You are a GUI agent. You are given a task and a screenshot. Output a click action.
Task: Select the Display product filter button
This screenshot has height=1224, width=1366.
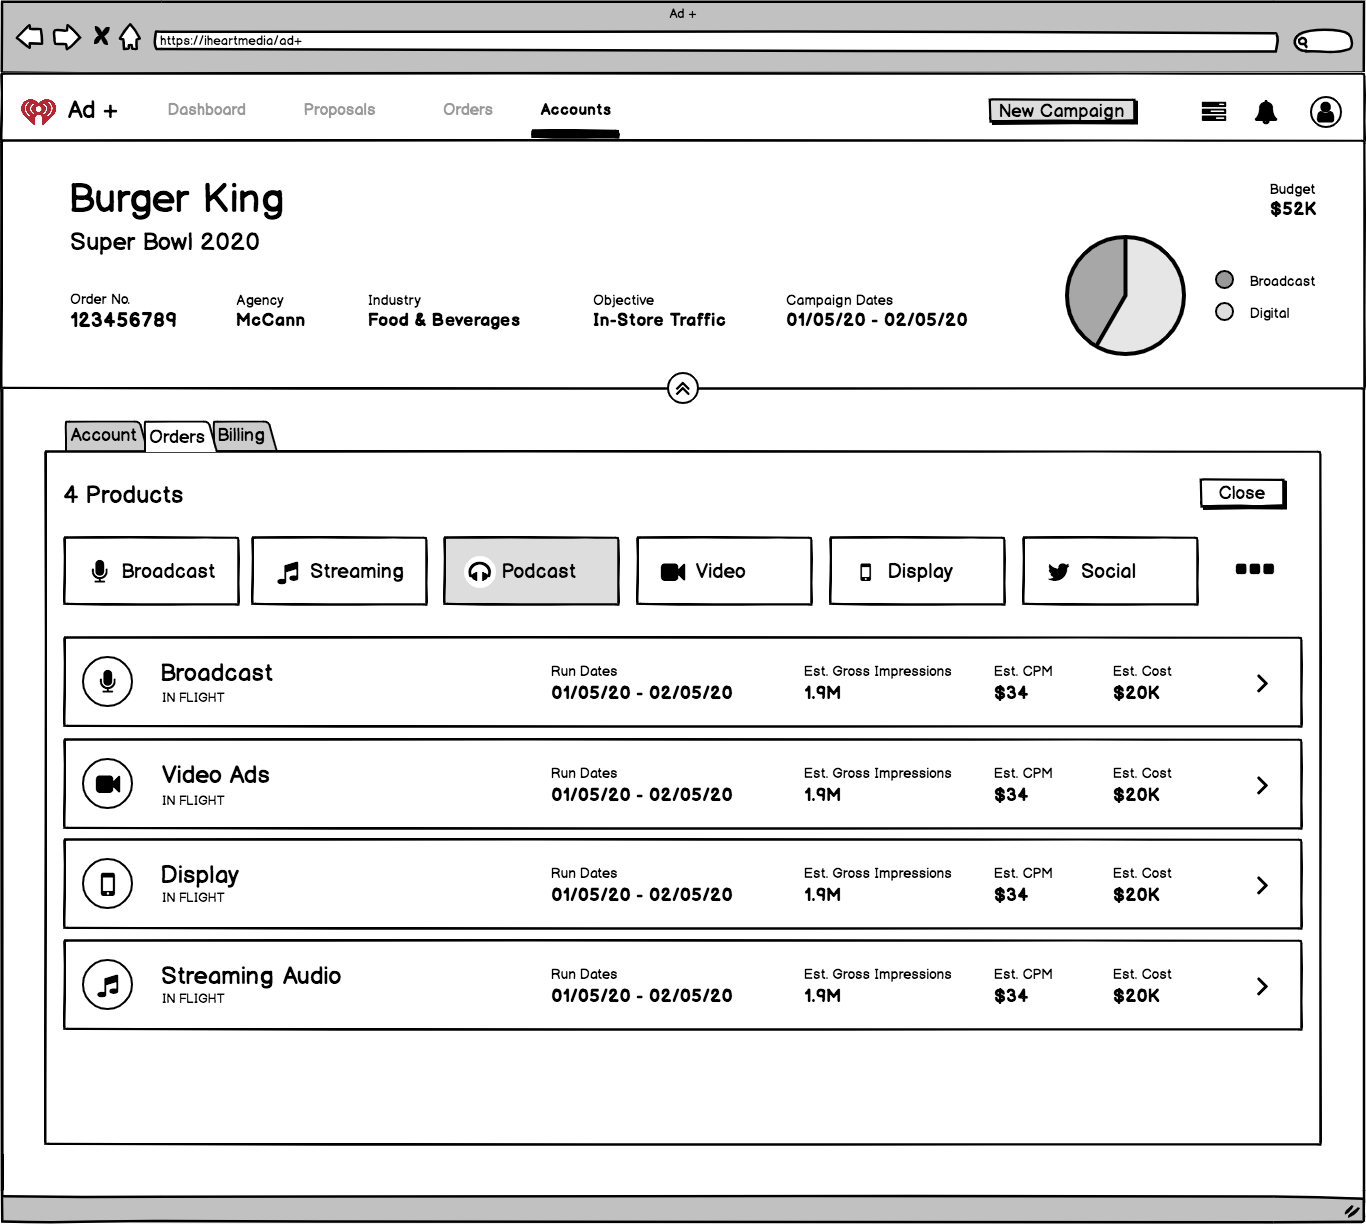pos(917,571)
